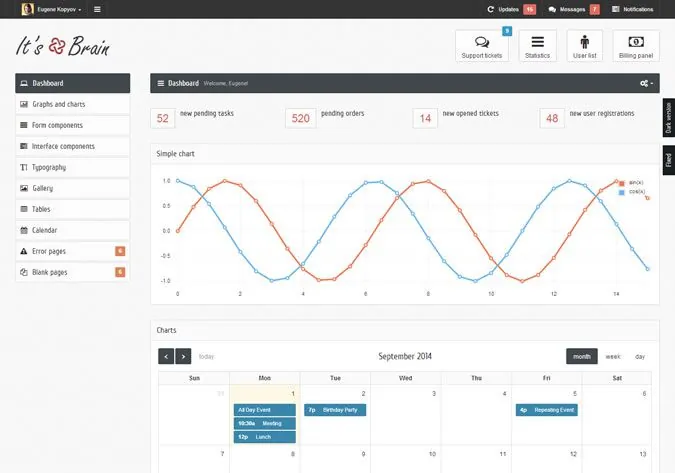
Task: Select Dashboard in the sidebar
Action: 73,83
